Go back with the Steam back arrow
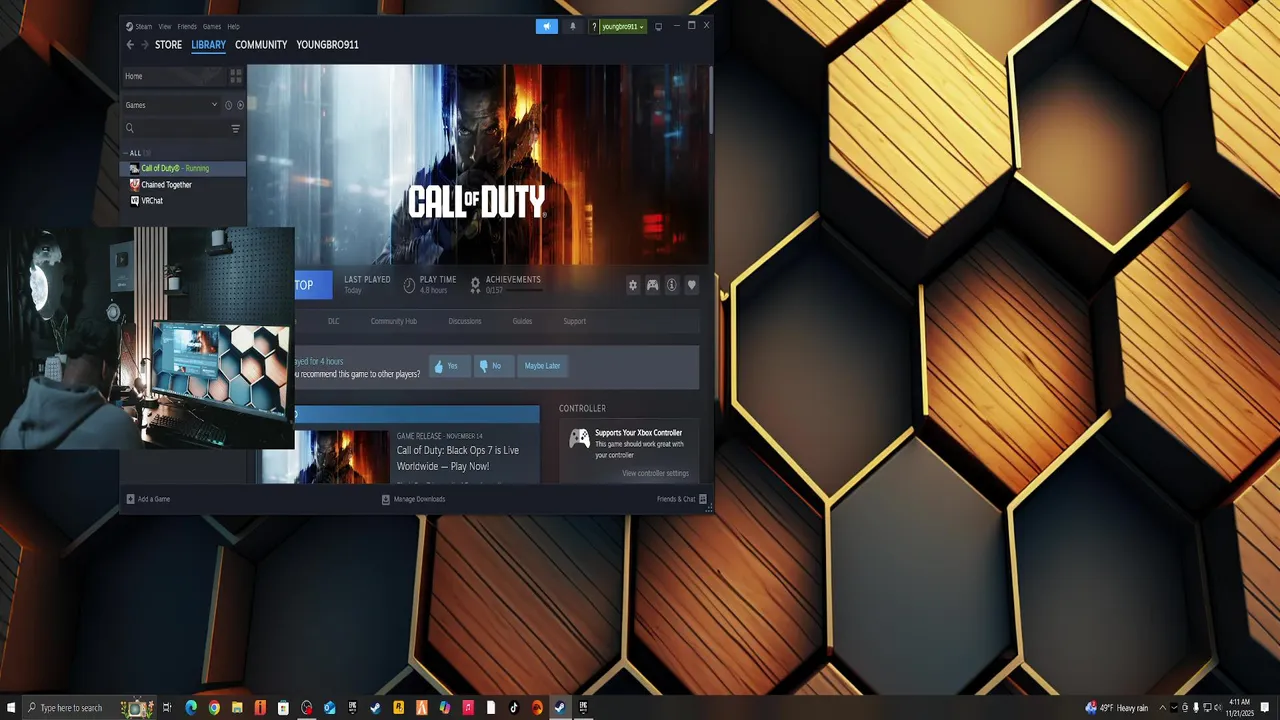The height and width of the screenshot is (720, 1280). click(130, 45)
